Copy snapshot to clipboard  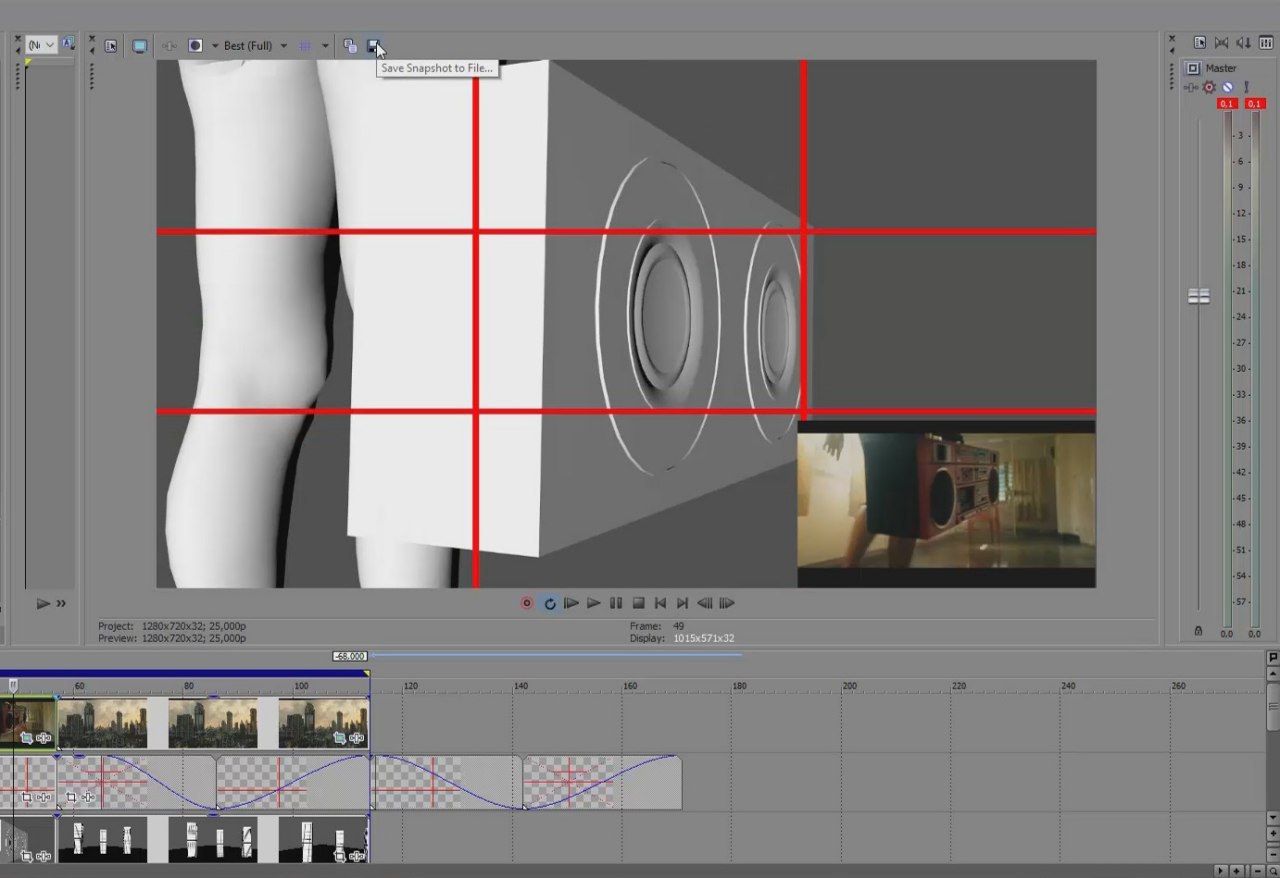point(350,46)
